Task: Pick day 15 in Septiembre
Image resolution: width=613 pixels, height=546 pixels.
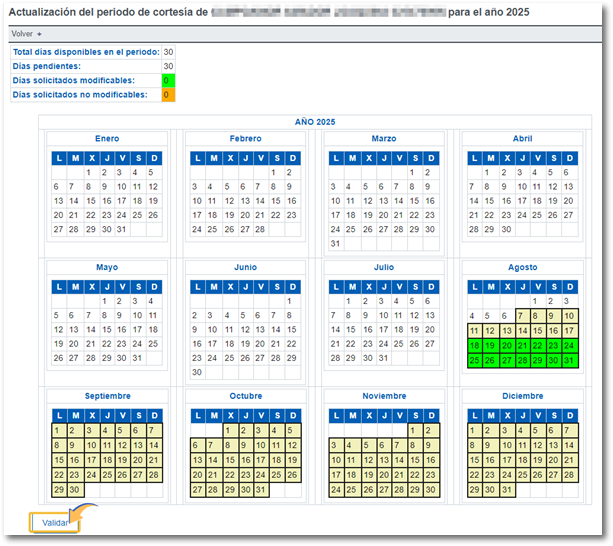Action: point(58,460)
